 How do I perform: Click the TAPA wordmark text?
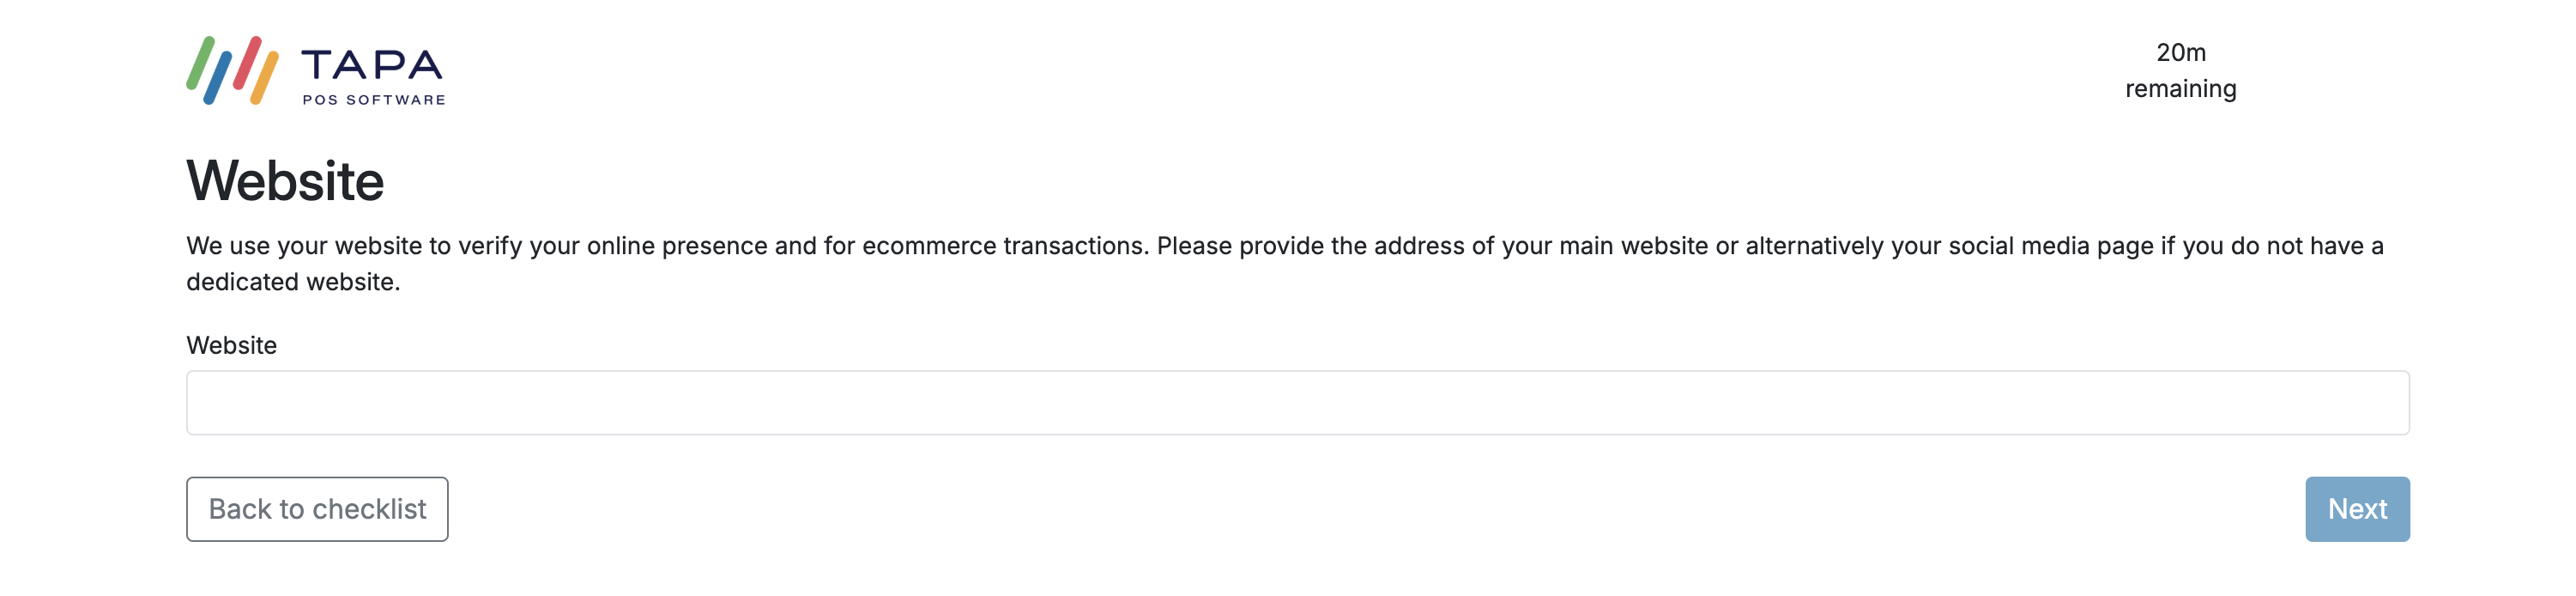pos(372,65)
